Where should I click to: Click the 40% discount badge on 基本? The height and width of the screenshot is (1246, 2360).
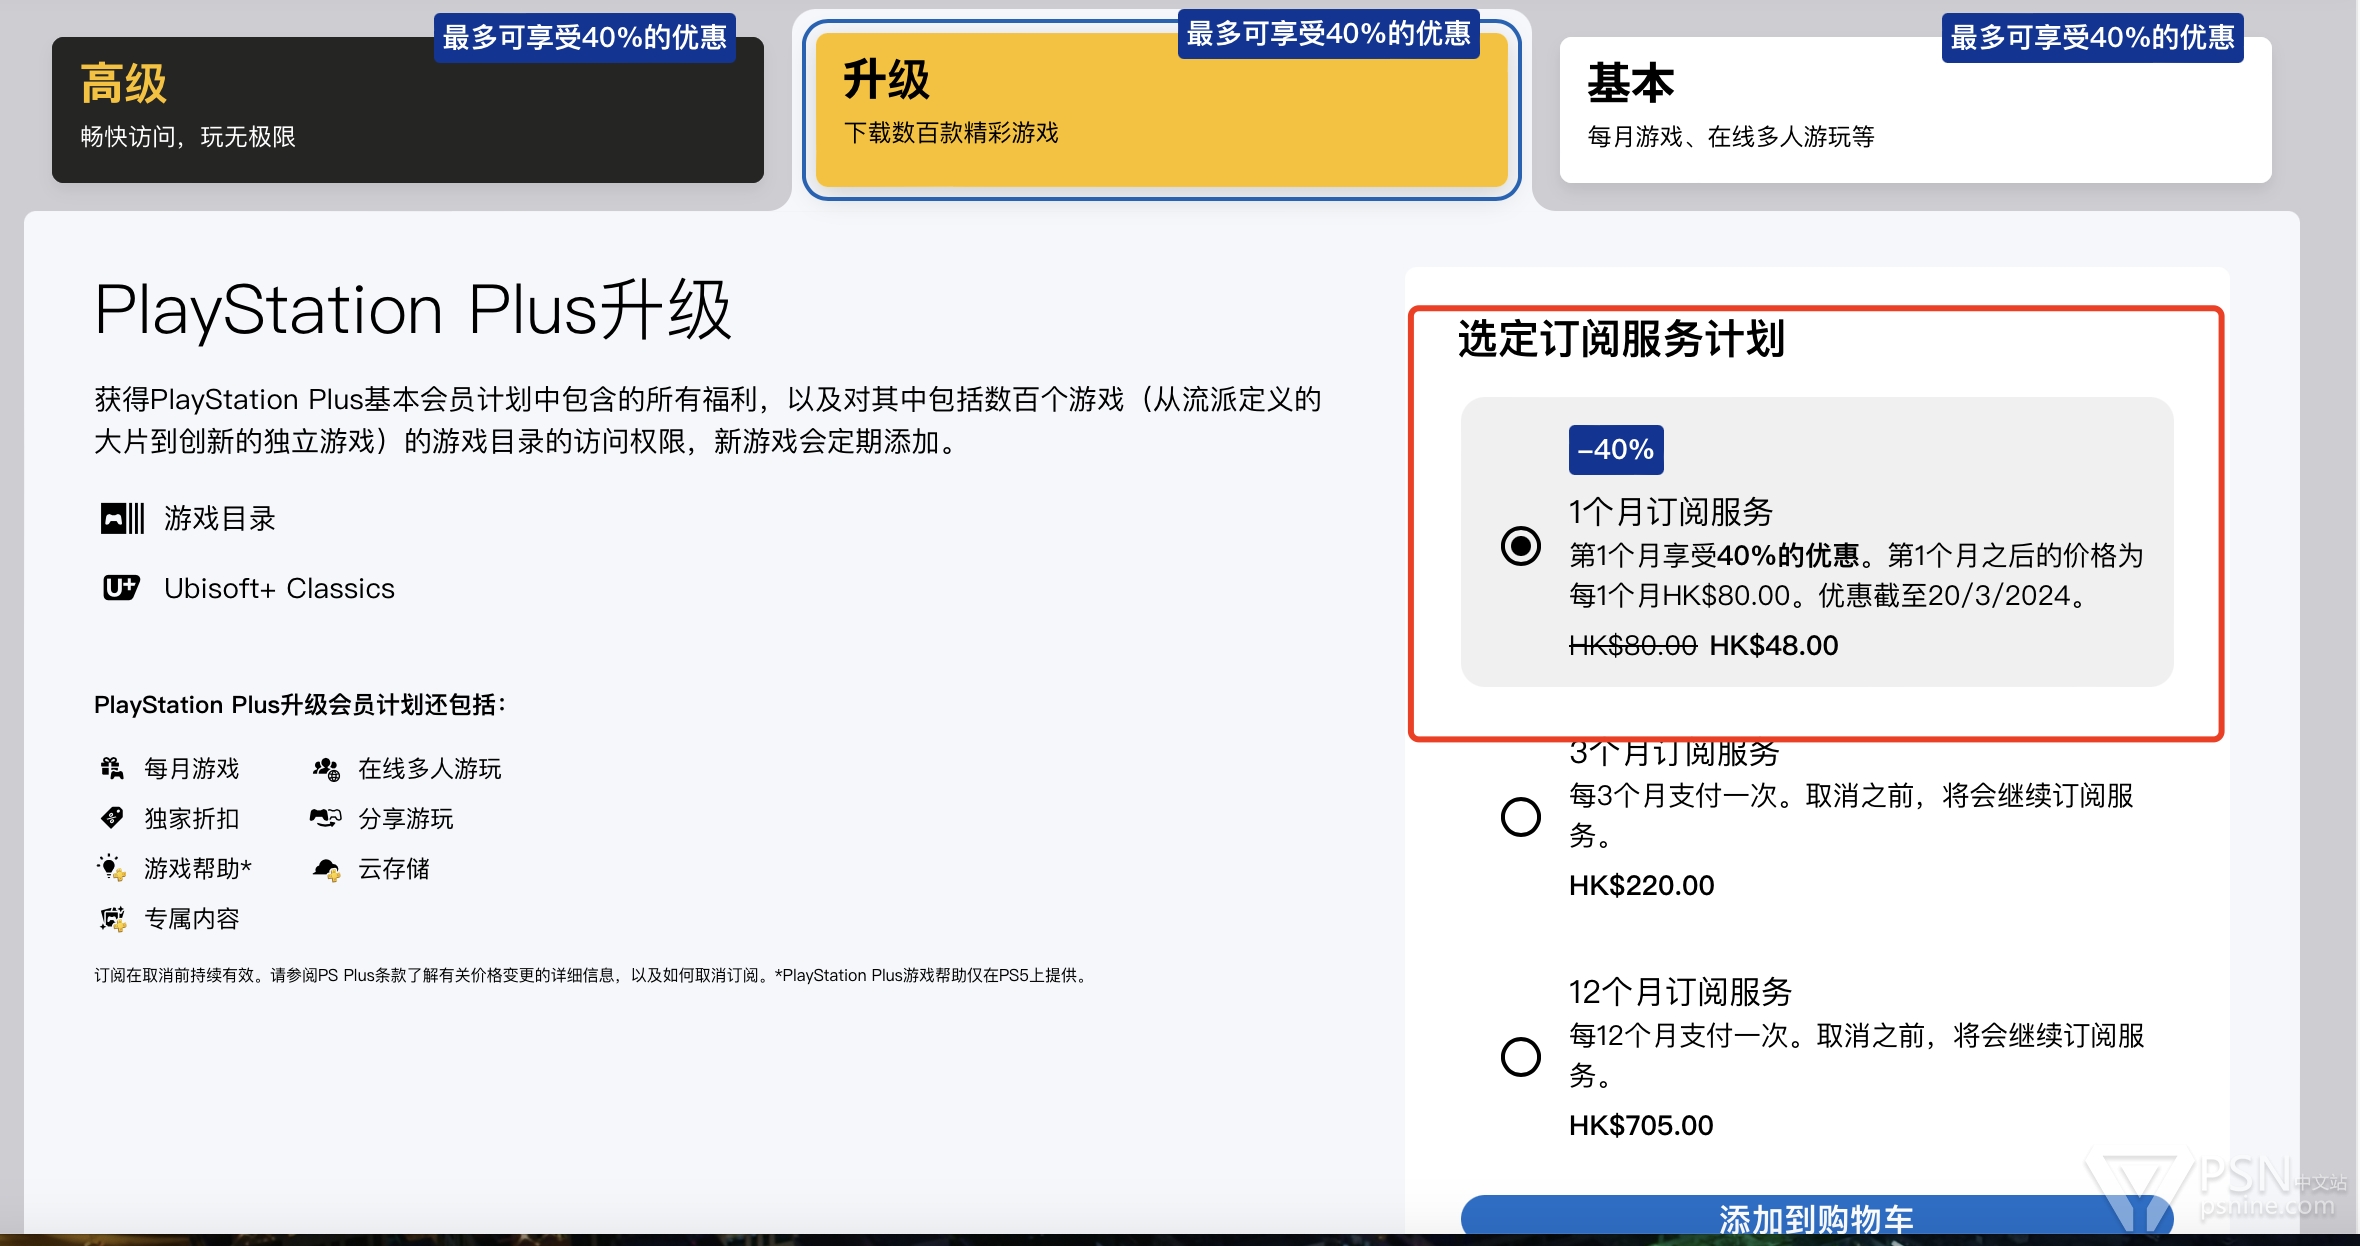[2092, 38]
